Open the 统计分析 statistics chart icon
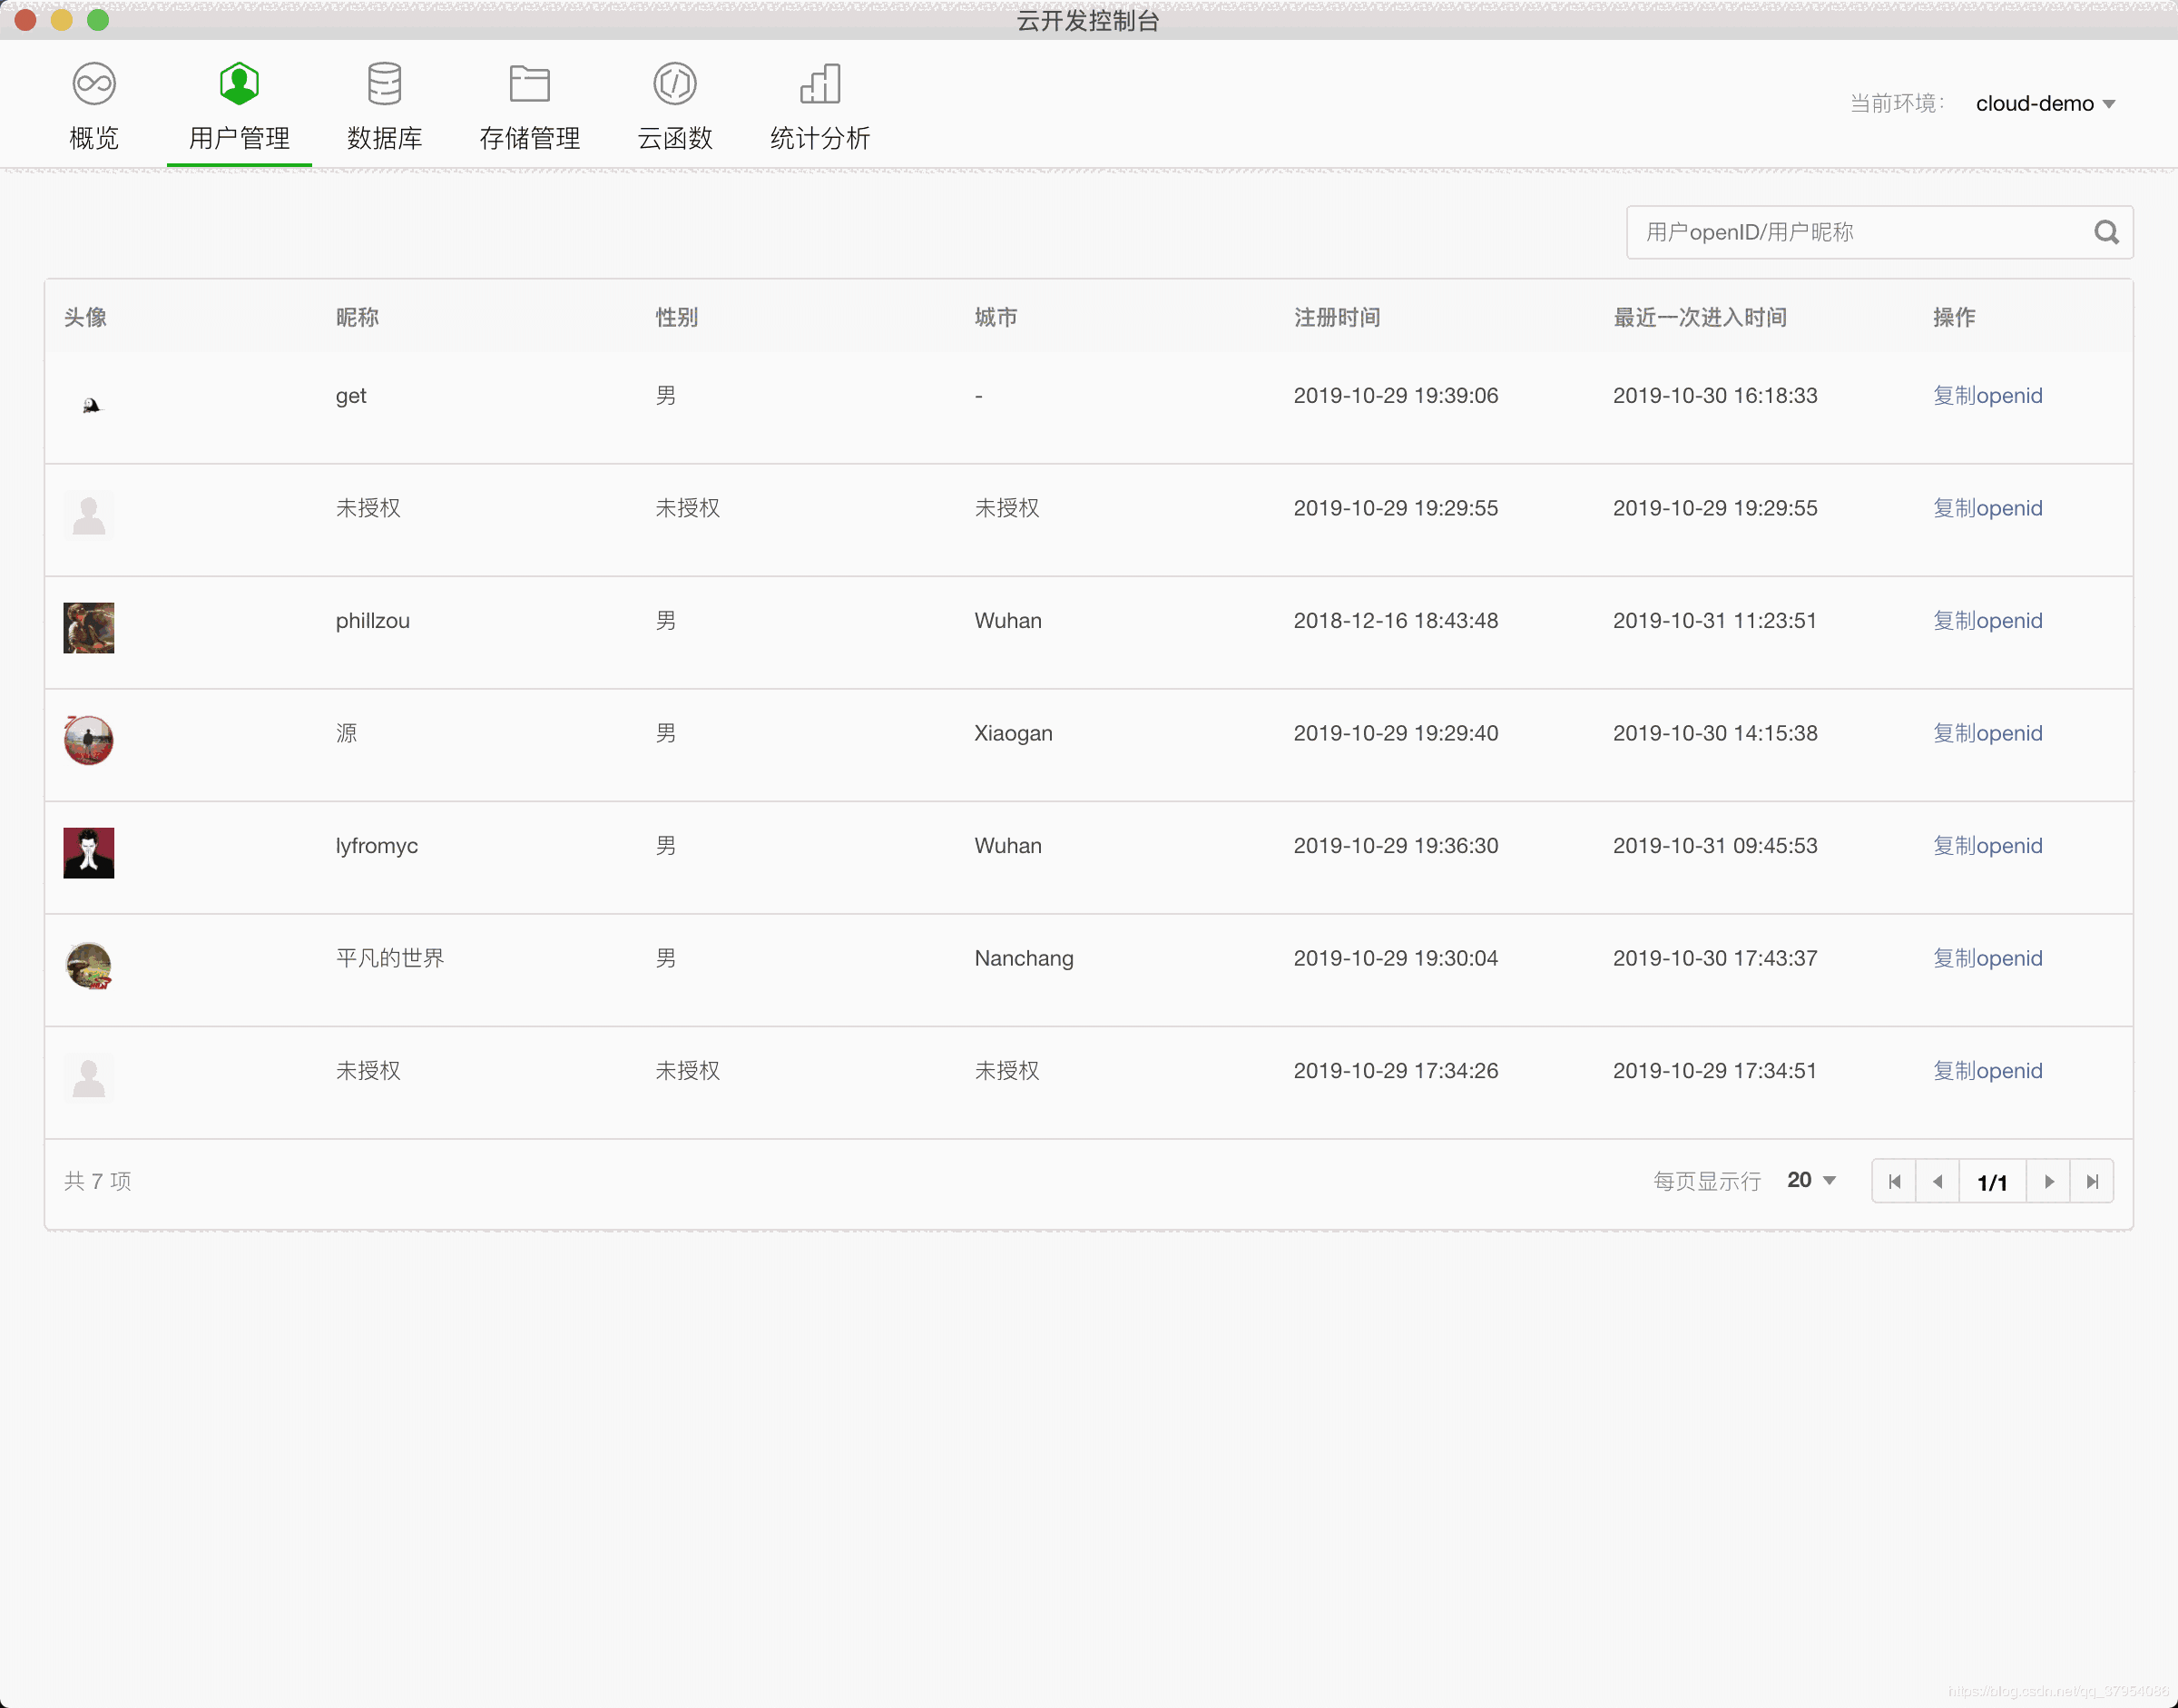 tap(820, 84)
